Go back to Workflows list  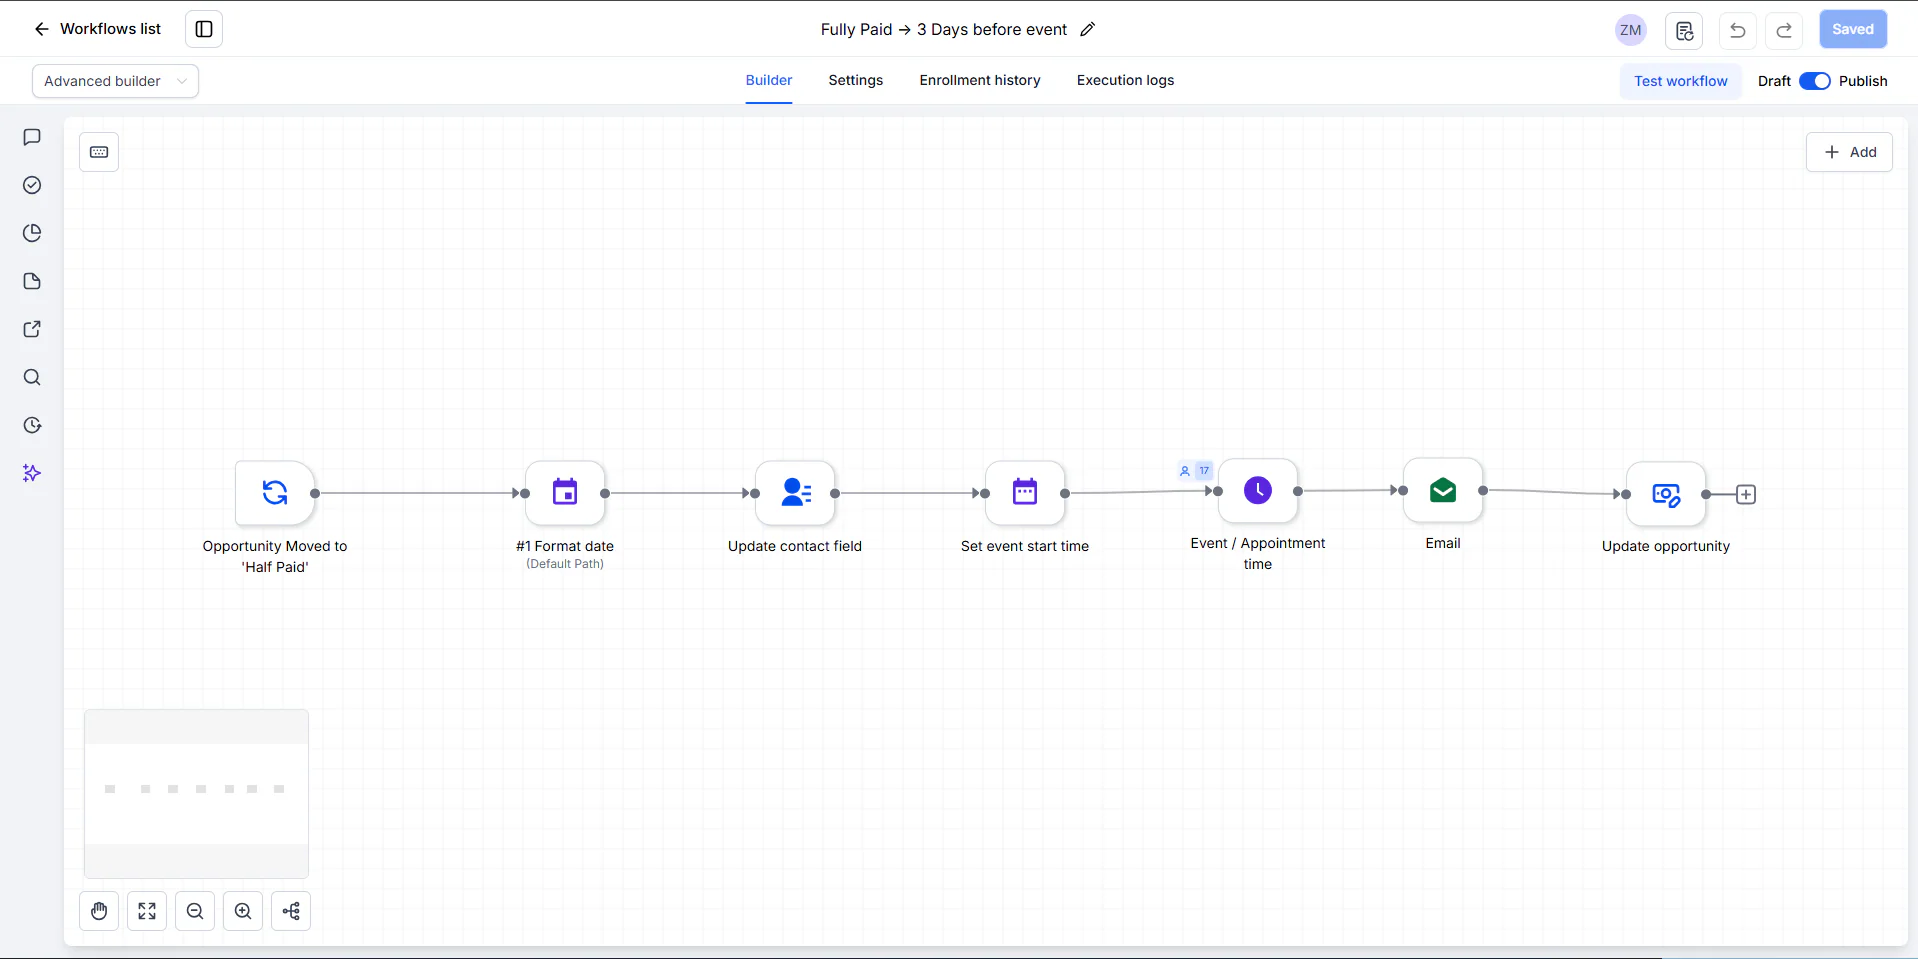tap(97, 29)
